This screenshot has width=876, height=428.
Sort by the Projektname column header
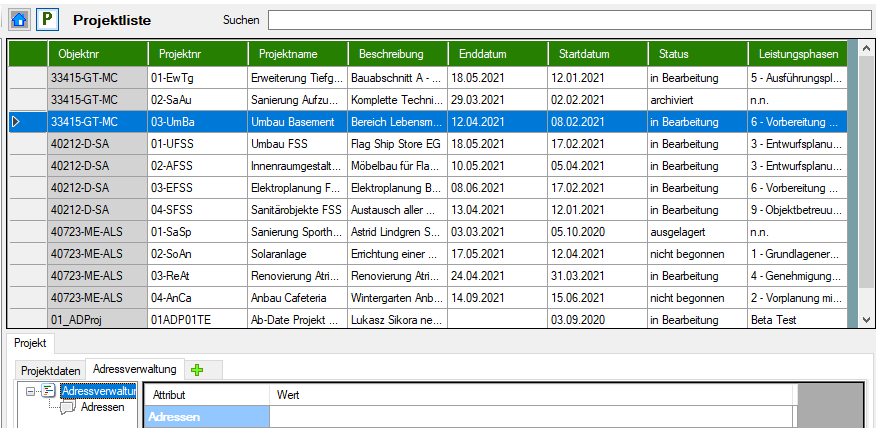click(x=298, y=54)
